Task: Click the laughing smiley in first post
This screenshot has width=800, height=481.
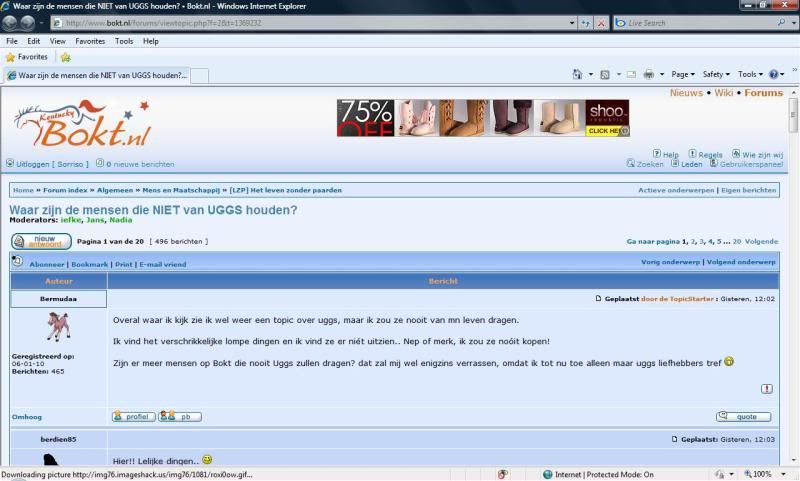Action: (729, 362)
